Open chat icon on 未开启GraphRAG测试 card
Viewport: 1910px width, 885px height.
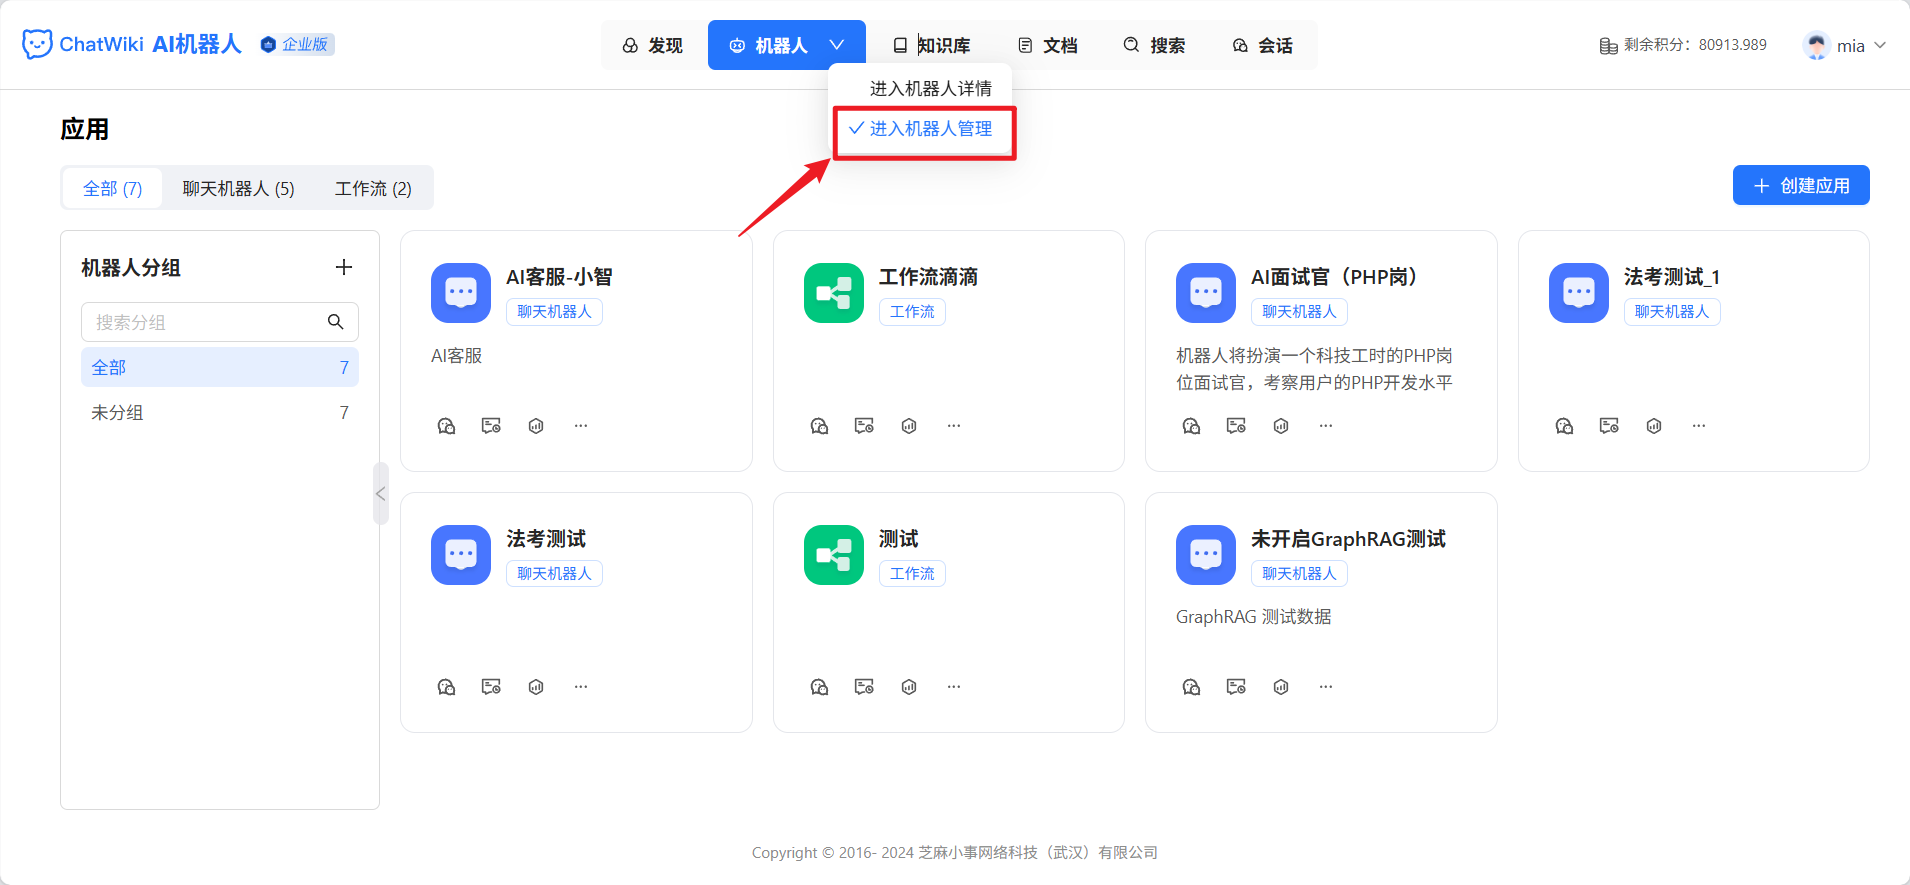(1191, 687)
